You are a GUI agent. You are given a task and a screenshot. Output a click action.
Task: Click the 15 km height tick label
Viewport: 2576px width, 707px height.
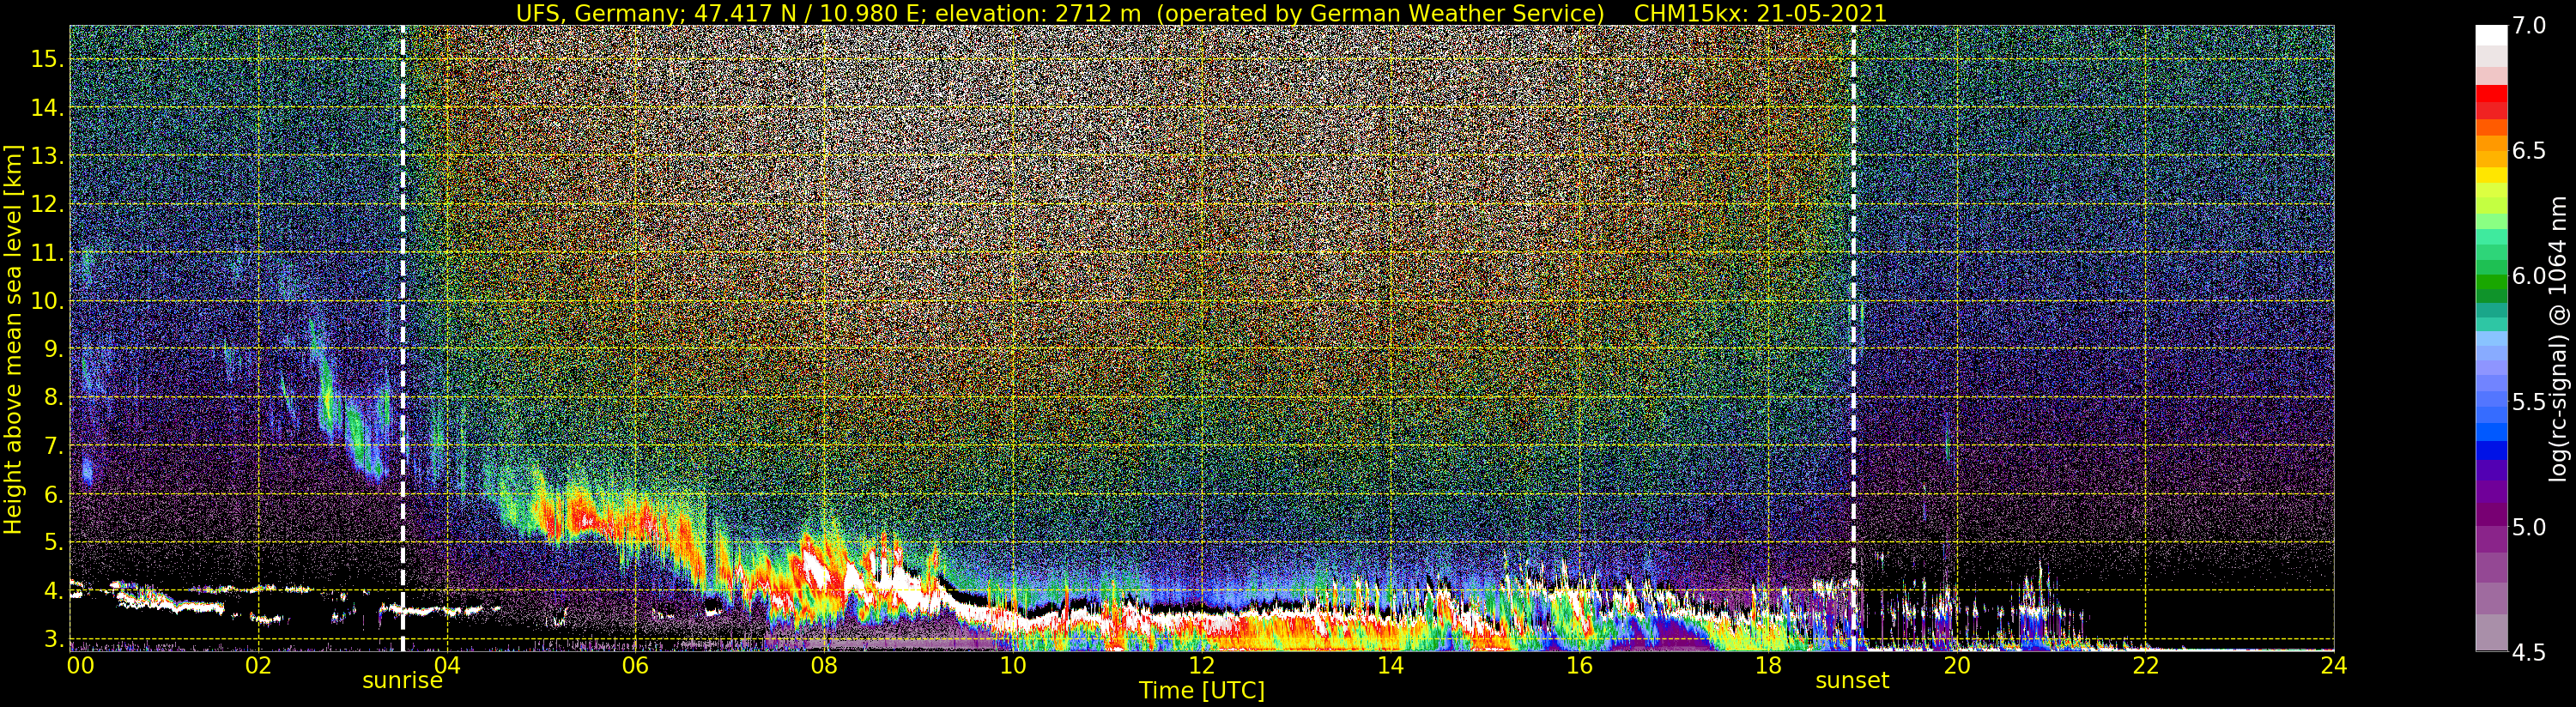(46, 59)
